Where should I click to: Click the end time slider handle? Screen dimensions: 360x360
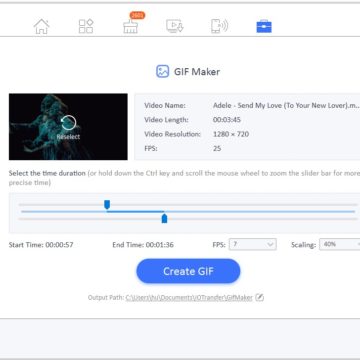164,219
